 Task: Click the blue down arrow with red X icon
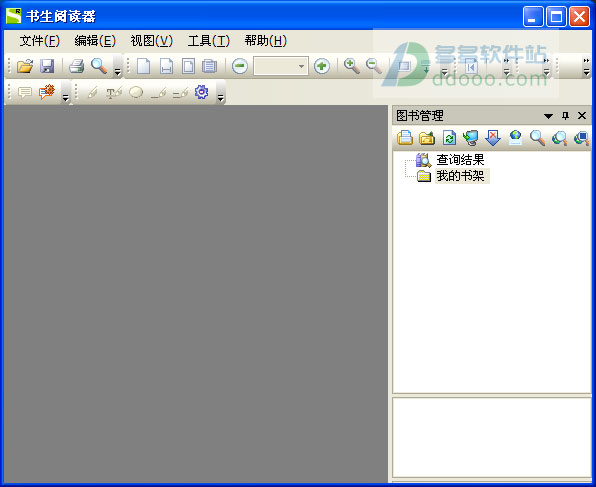pyautogui.click(x=493, y=138)
